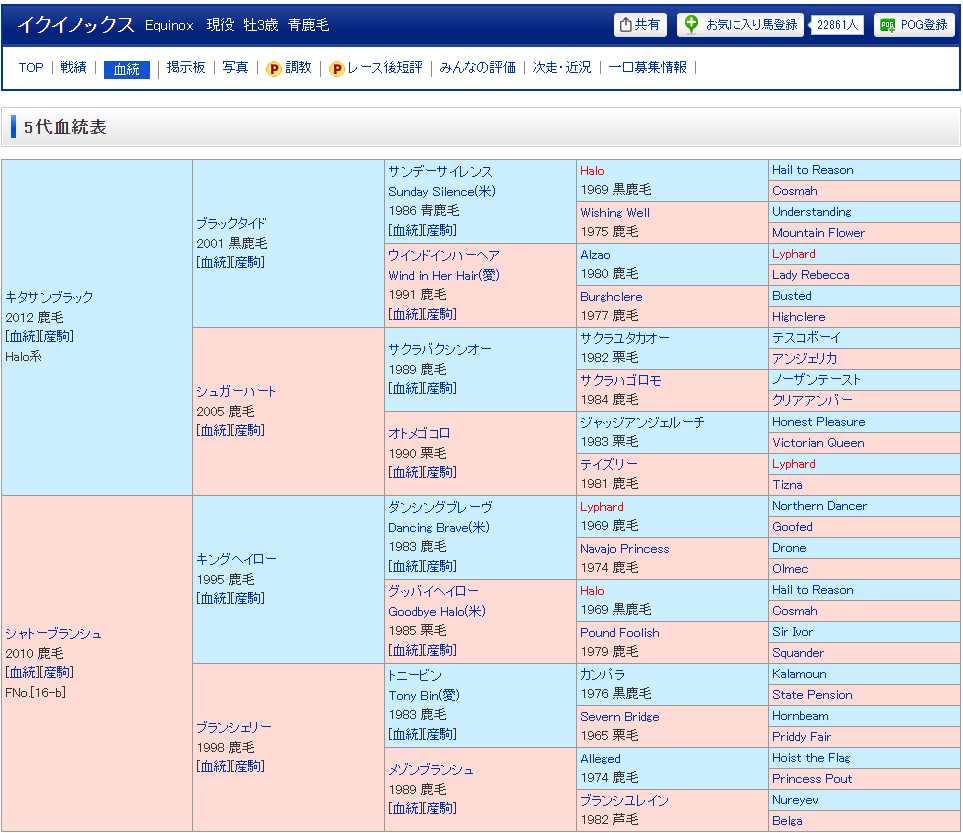Open sire キタサンブラック's page
This screenshot has height=833, width=963.
pyautogui.click(x=49, y=297)
